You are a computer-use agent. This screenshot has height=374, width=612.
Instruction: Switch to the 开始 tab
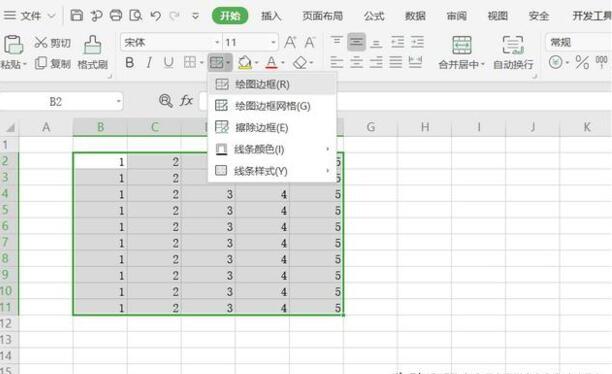point(230,16)
